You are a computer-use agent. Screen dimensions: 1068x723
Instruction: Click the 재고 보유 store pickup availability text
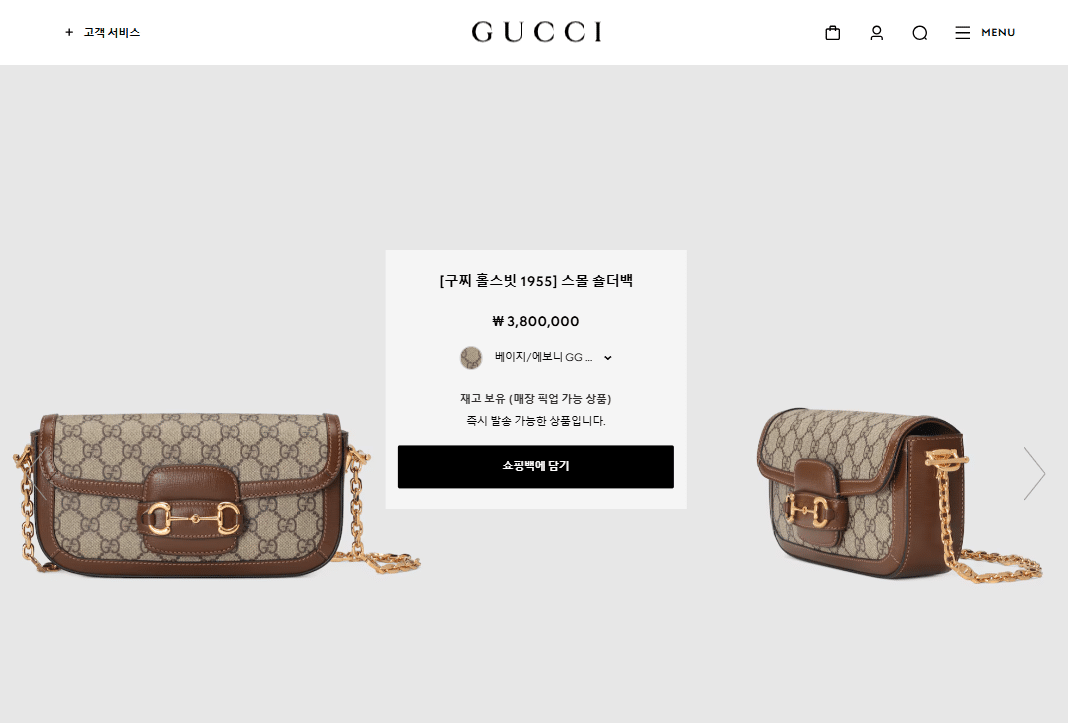pyautogui.click(x=535, y=399)
